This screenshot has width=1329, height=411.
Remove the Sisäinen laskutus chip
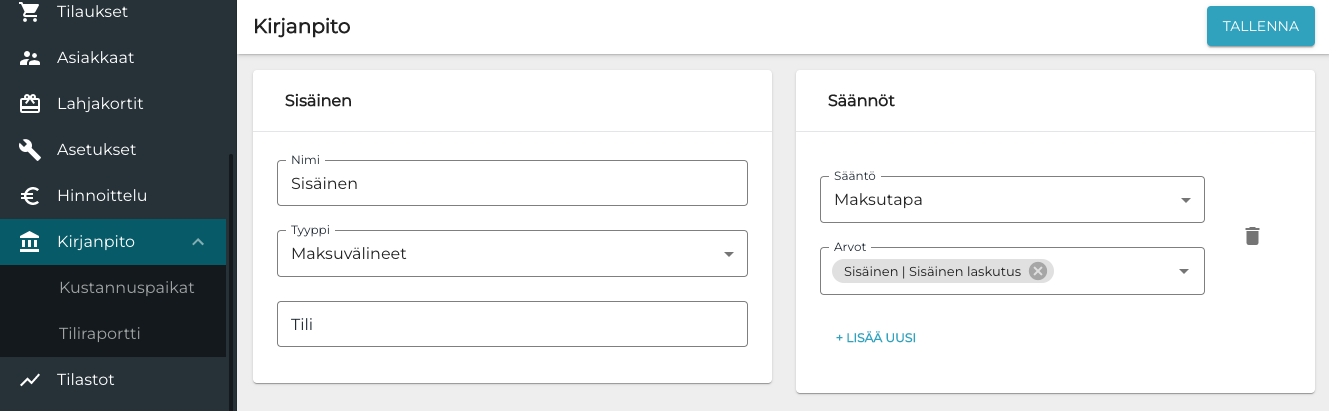tap(1038, 271)
